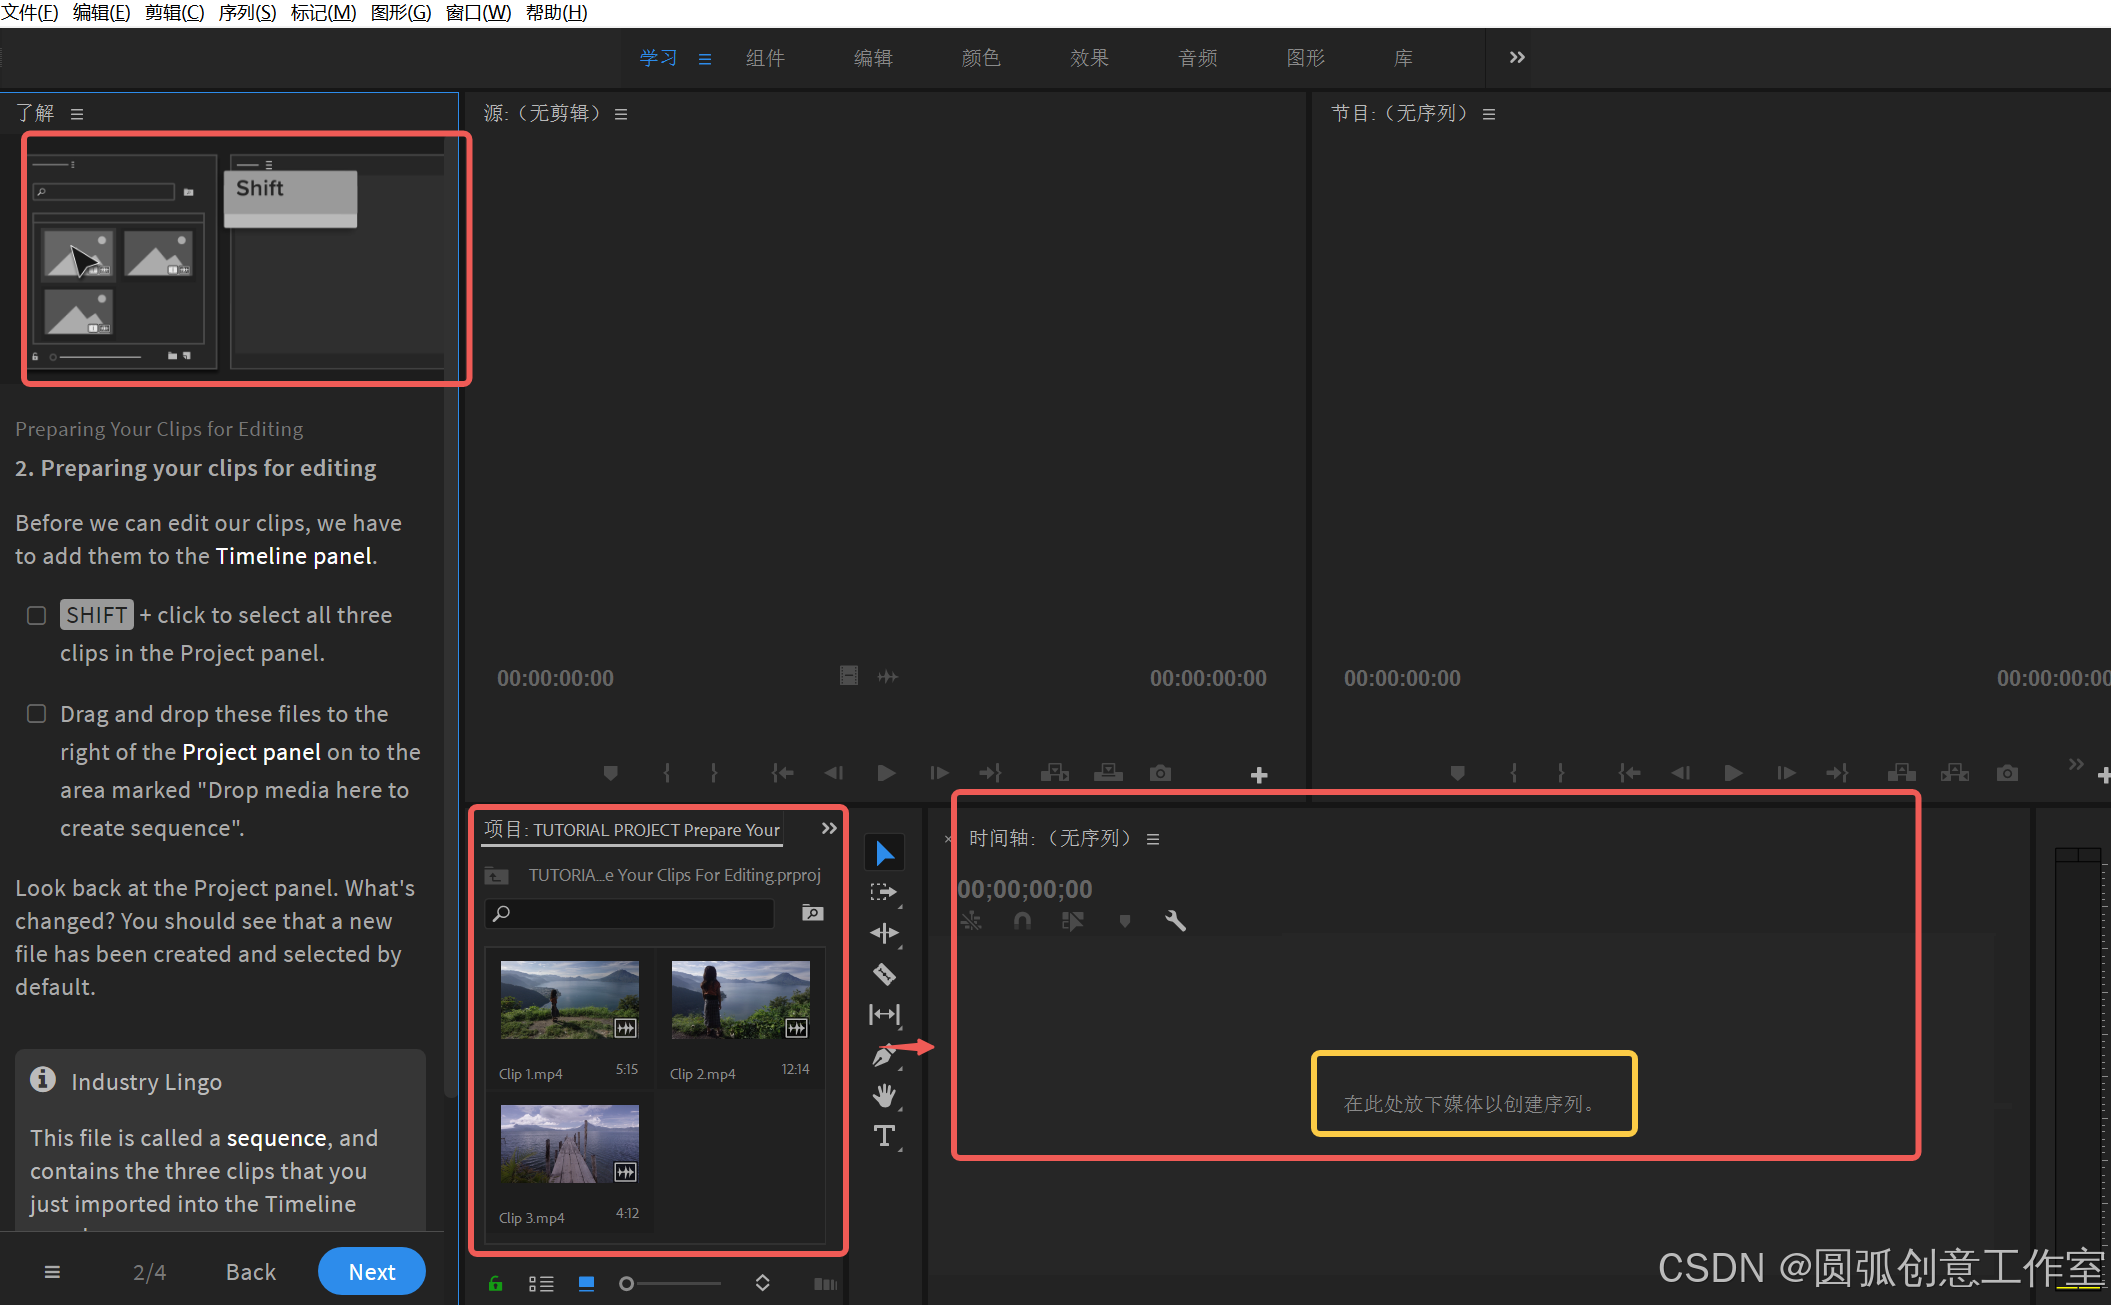
Task: Select the Ripple Edit tool
Action: point(884,933)
